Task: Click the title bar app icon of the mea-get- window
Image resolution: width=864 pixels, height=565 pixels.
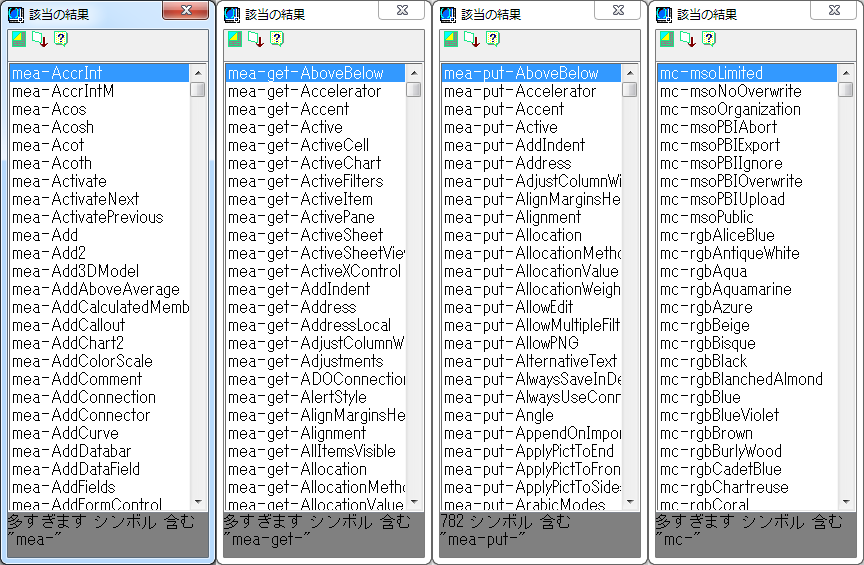Action: (x=232, y=15)
